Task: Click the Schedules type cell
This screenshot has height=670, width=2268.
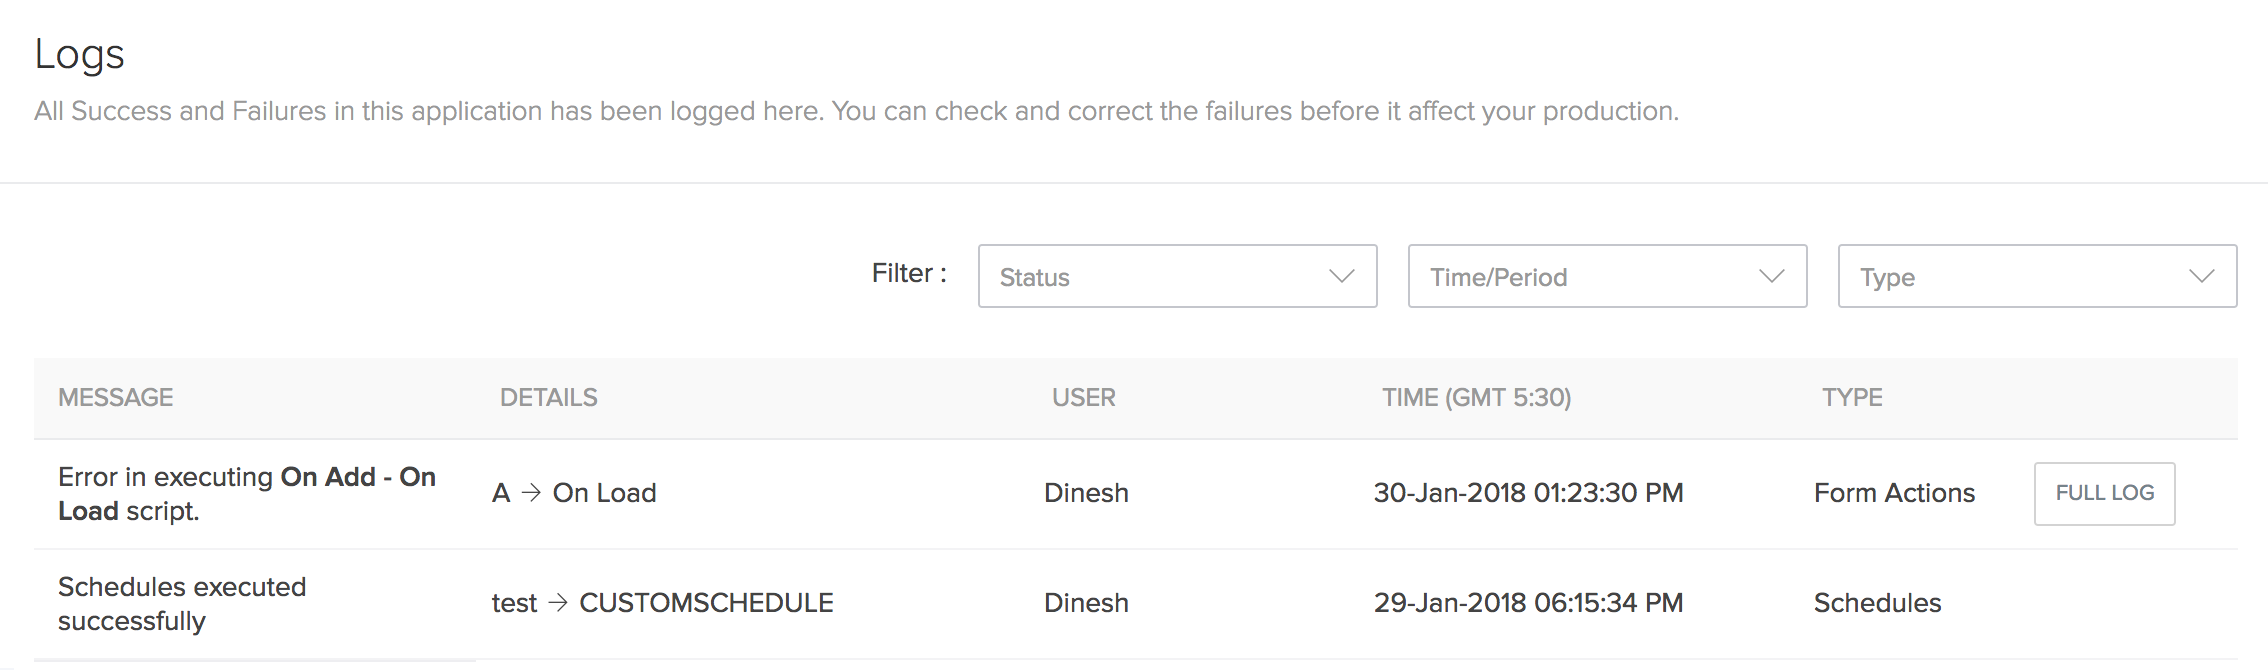Action: [1877, 603]
